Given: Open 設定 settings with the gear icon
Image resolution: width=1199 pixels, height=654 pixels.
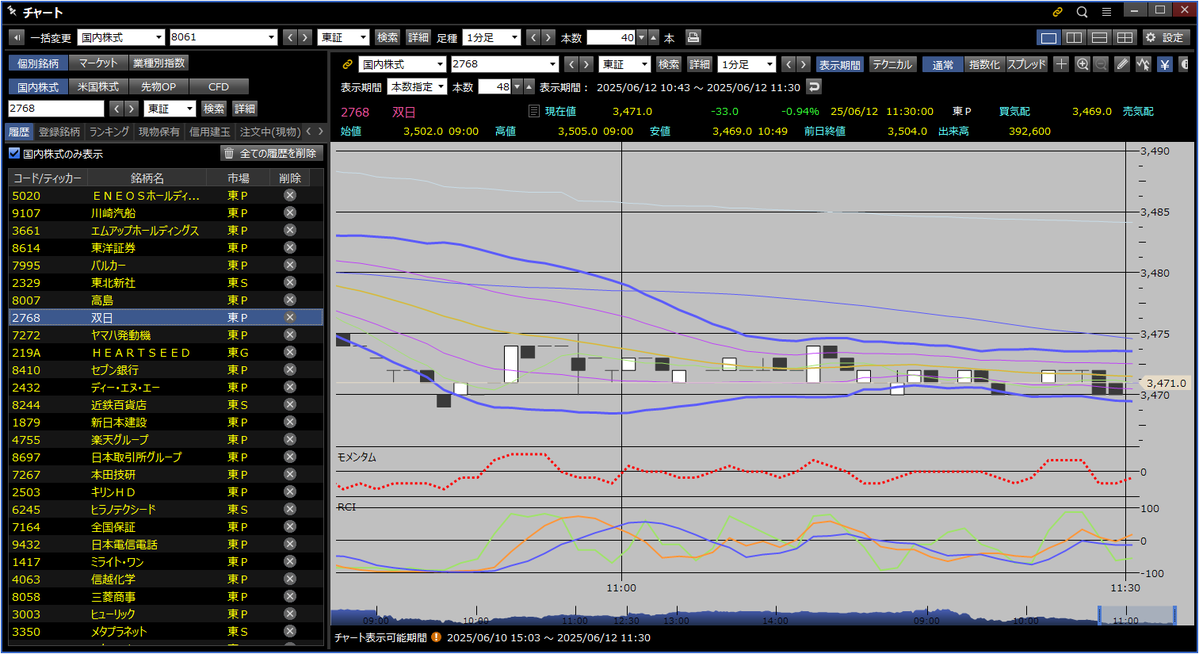Looking at the screenshot, I should [1165, 37].
